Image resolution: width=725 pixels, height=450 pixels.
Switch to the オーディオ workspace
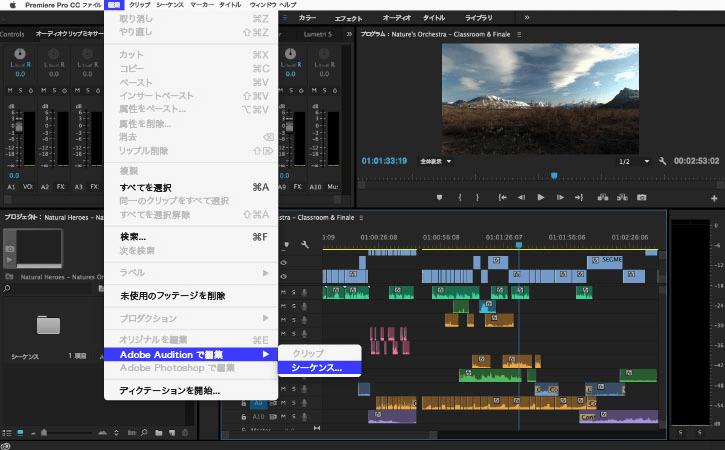click(397, 18)
